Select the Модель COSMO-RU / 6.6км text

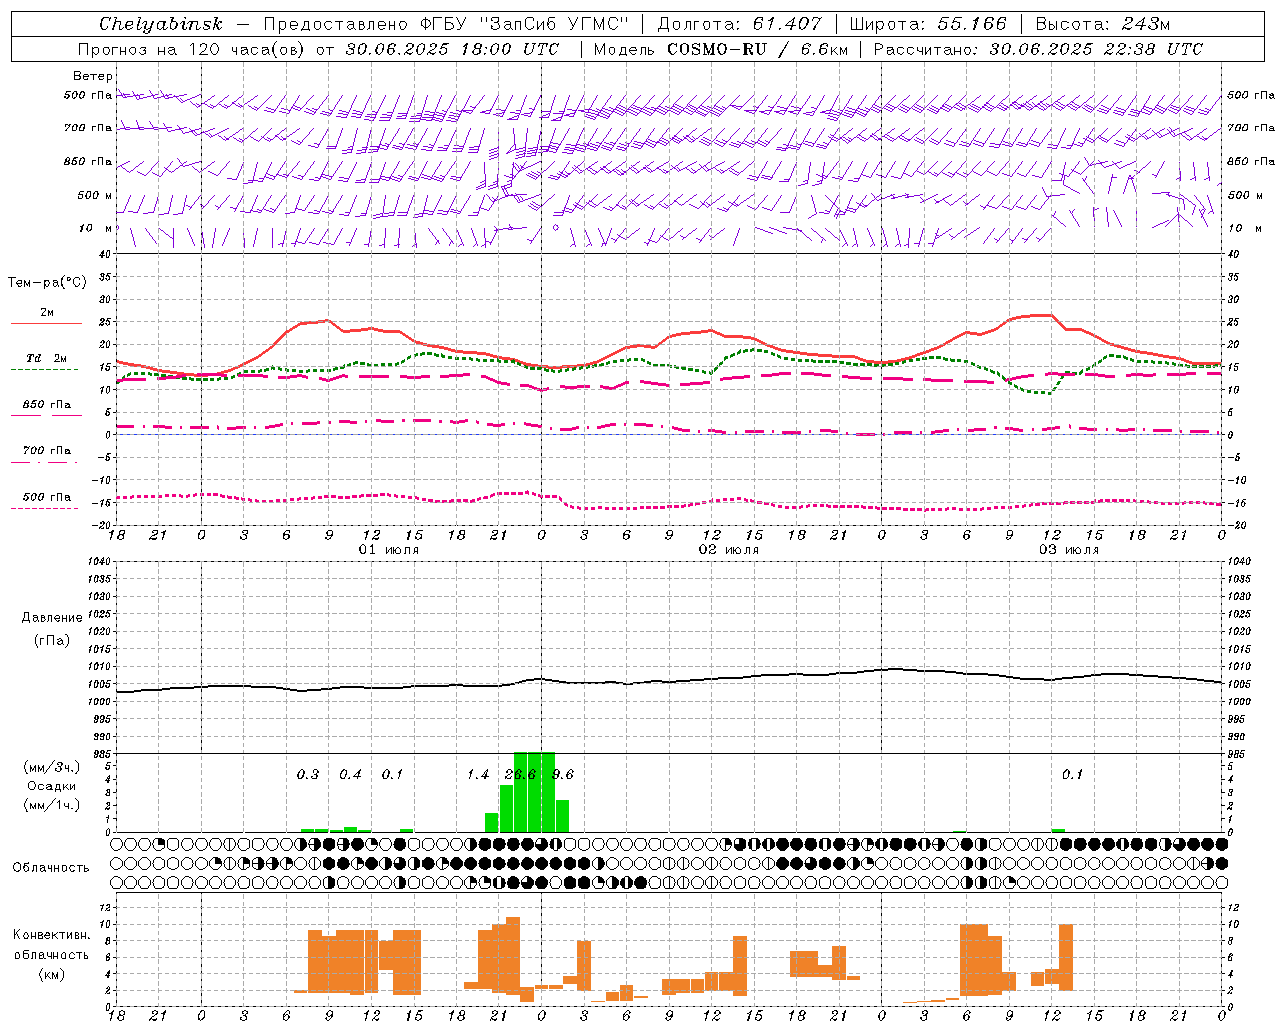tap(721, 49)
